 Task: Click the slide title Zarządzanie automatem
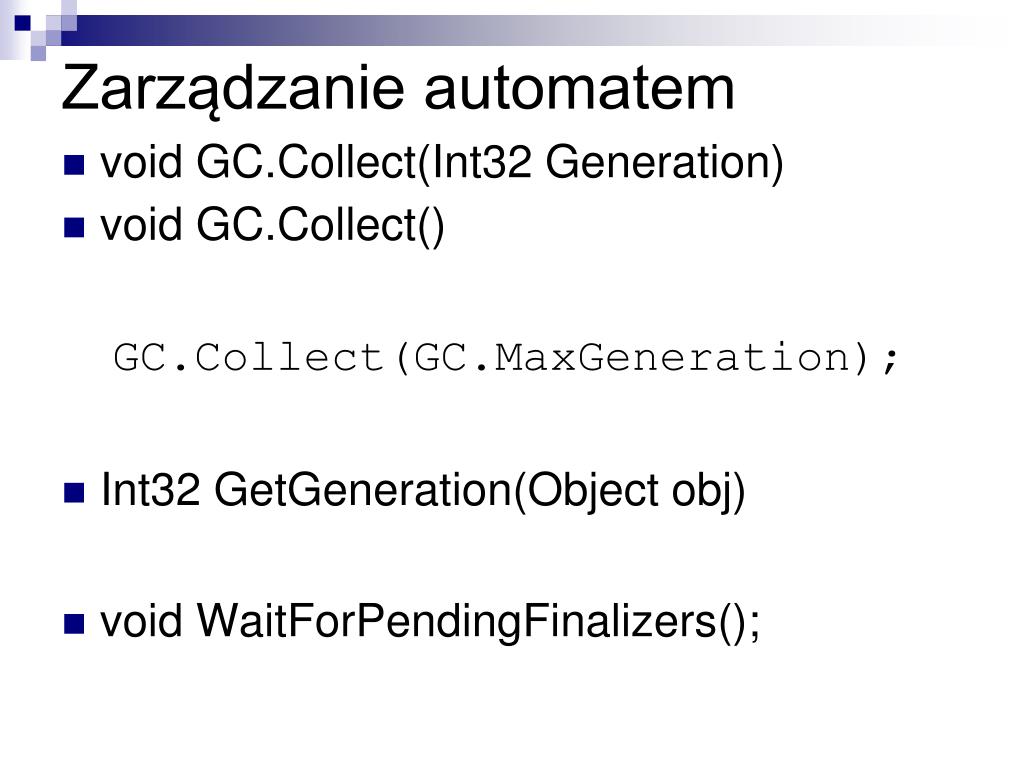point(398,89)
